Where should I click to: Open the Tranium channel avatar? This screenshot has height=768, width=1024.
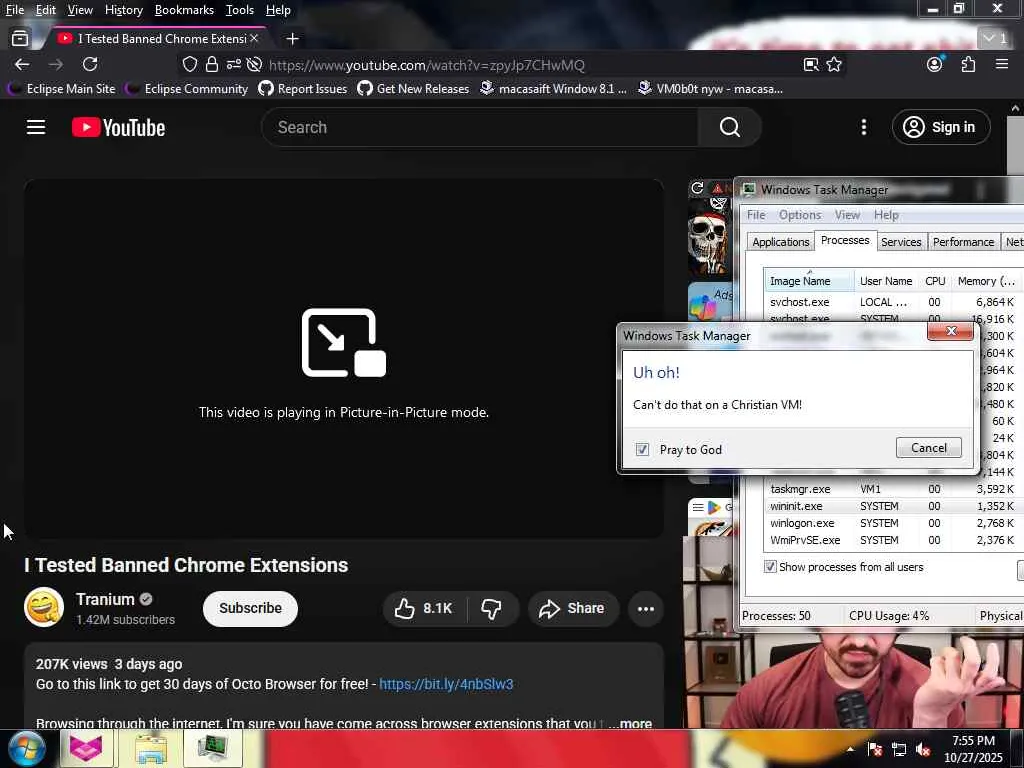(44, 607)
